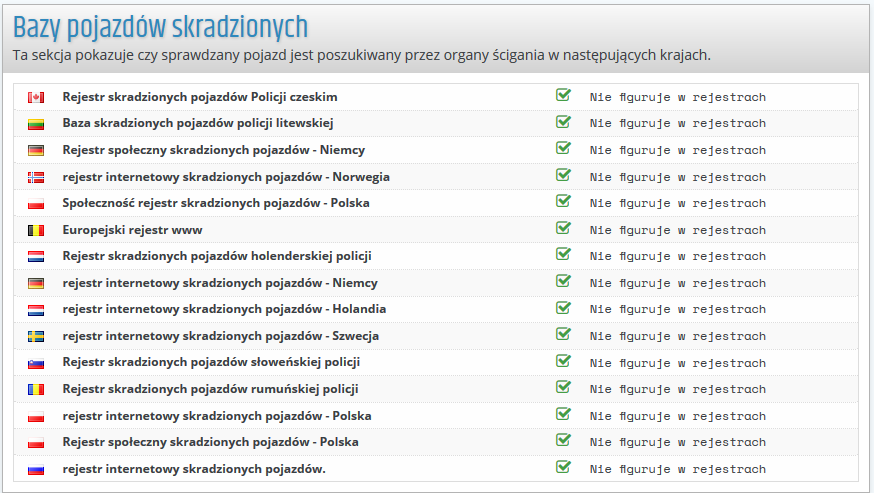
Task: Click the green checkmark for the Romanian police register
Action: 563,387
